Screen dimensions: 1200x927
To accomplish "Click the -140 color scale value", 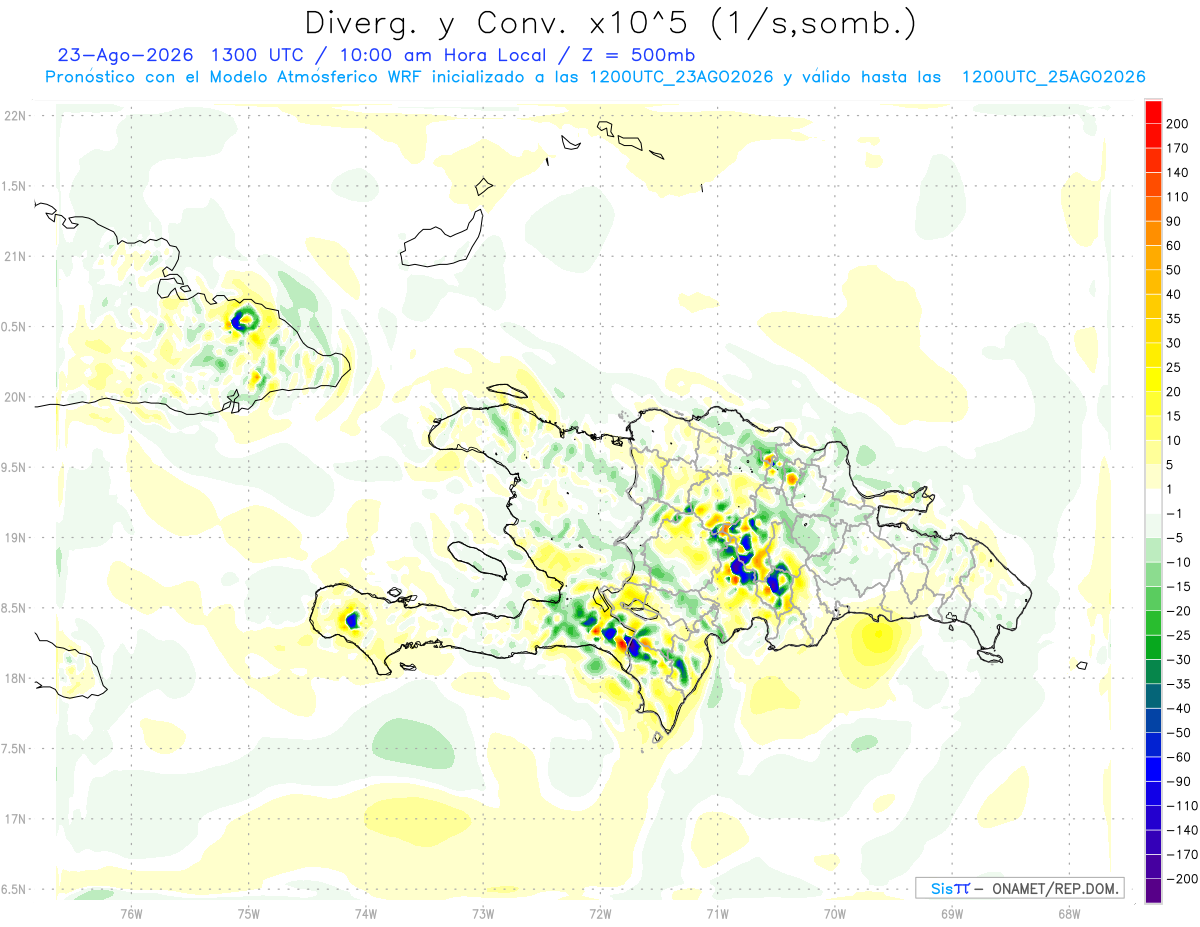I will pyautogui.click(x=1181, y=830).
